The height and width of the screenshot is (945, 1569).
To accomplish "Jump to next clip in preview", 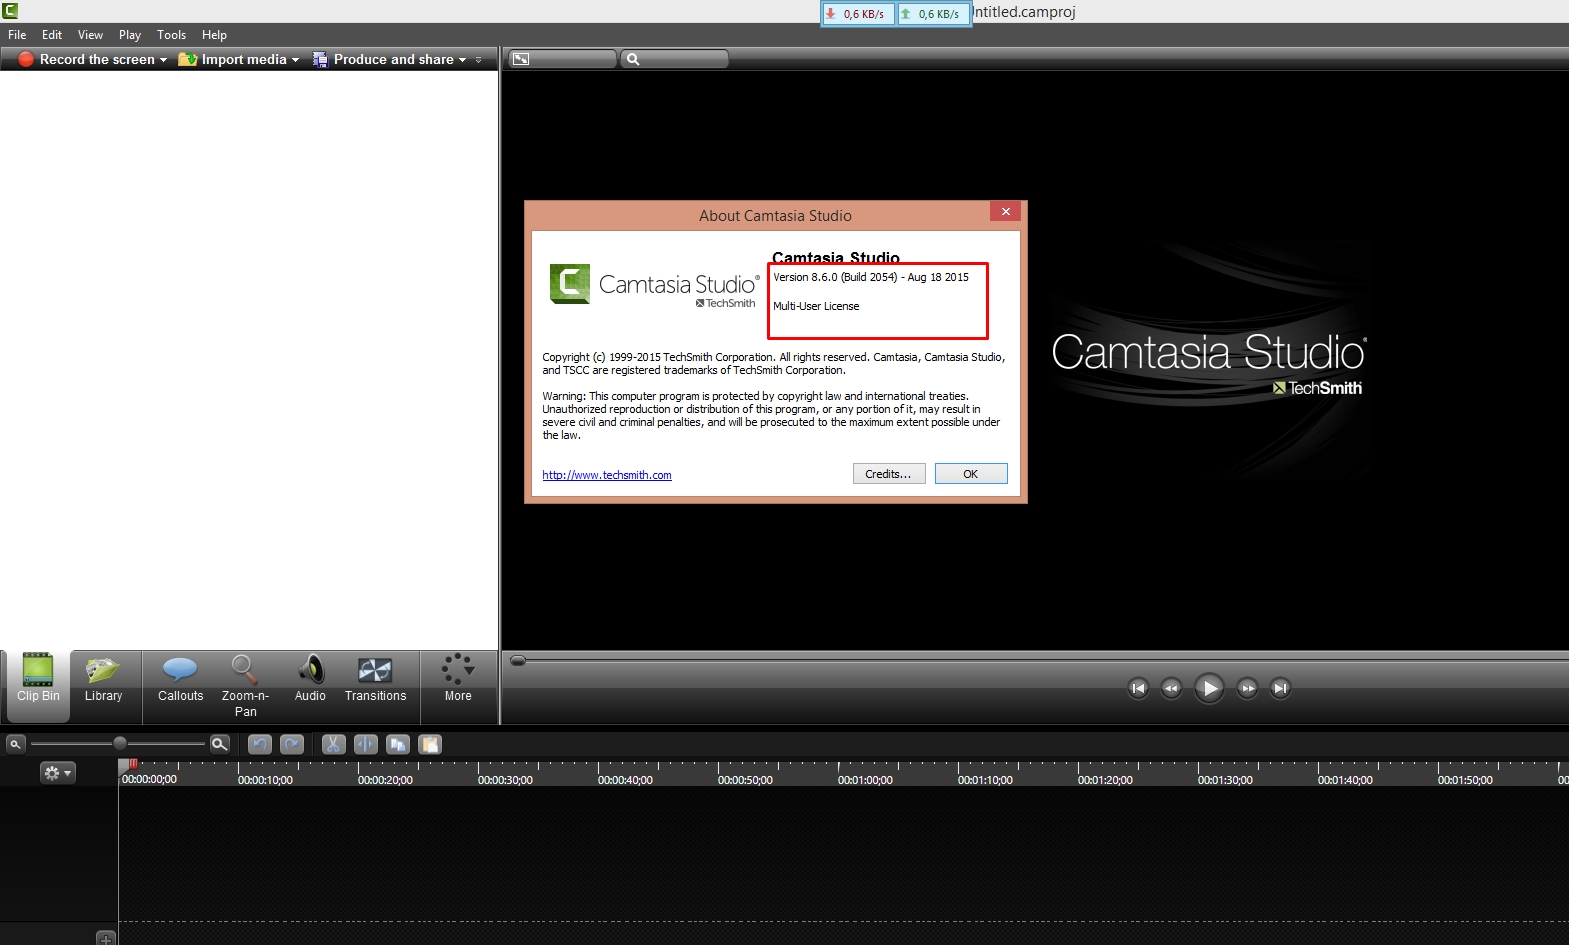I will [1280, 688].
